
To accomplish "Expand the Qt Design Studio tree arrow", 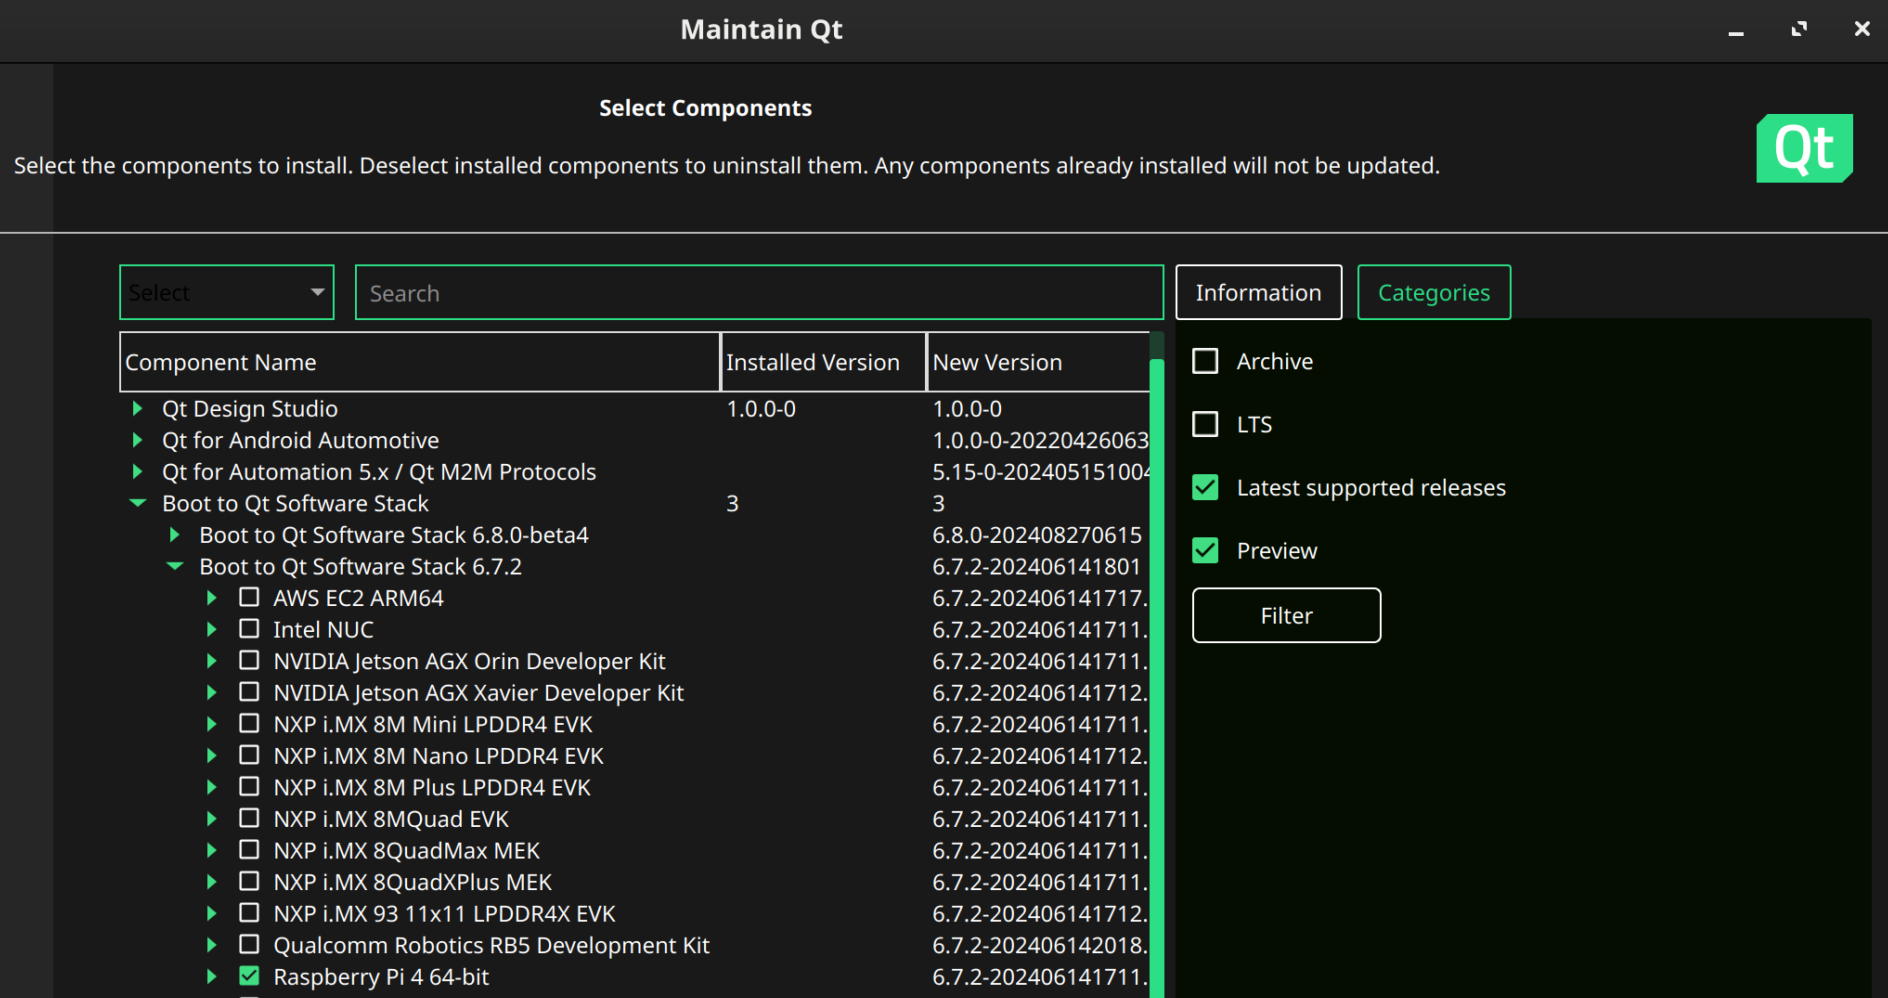I will 137,409.
